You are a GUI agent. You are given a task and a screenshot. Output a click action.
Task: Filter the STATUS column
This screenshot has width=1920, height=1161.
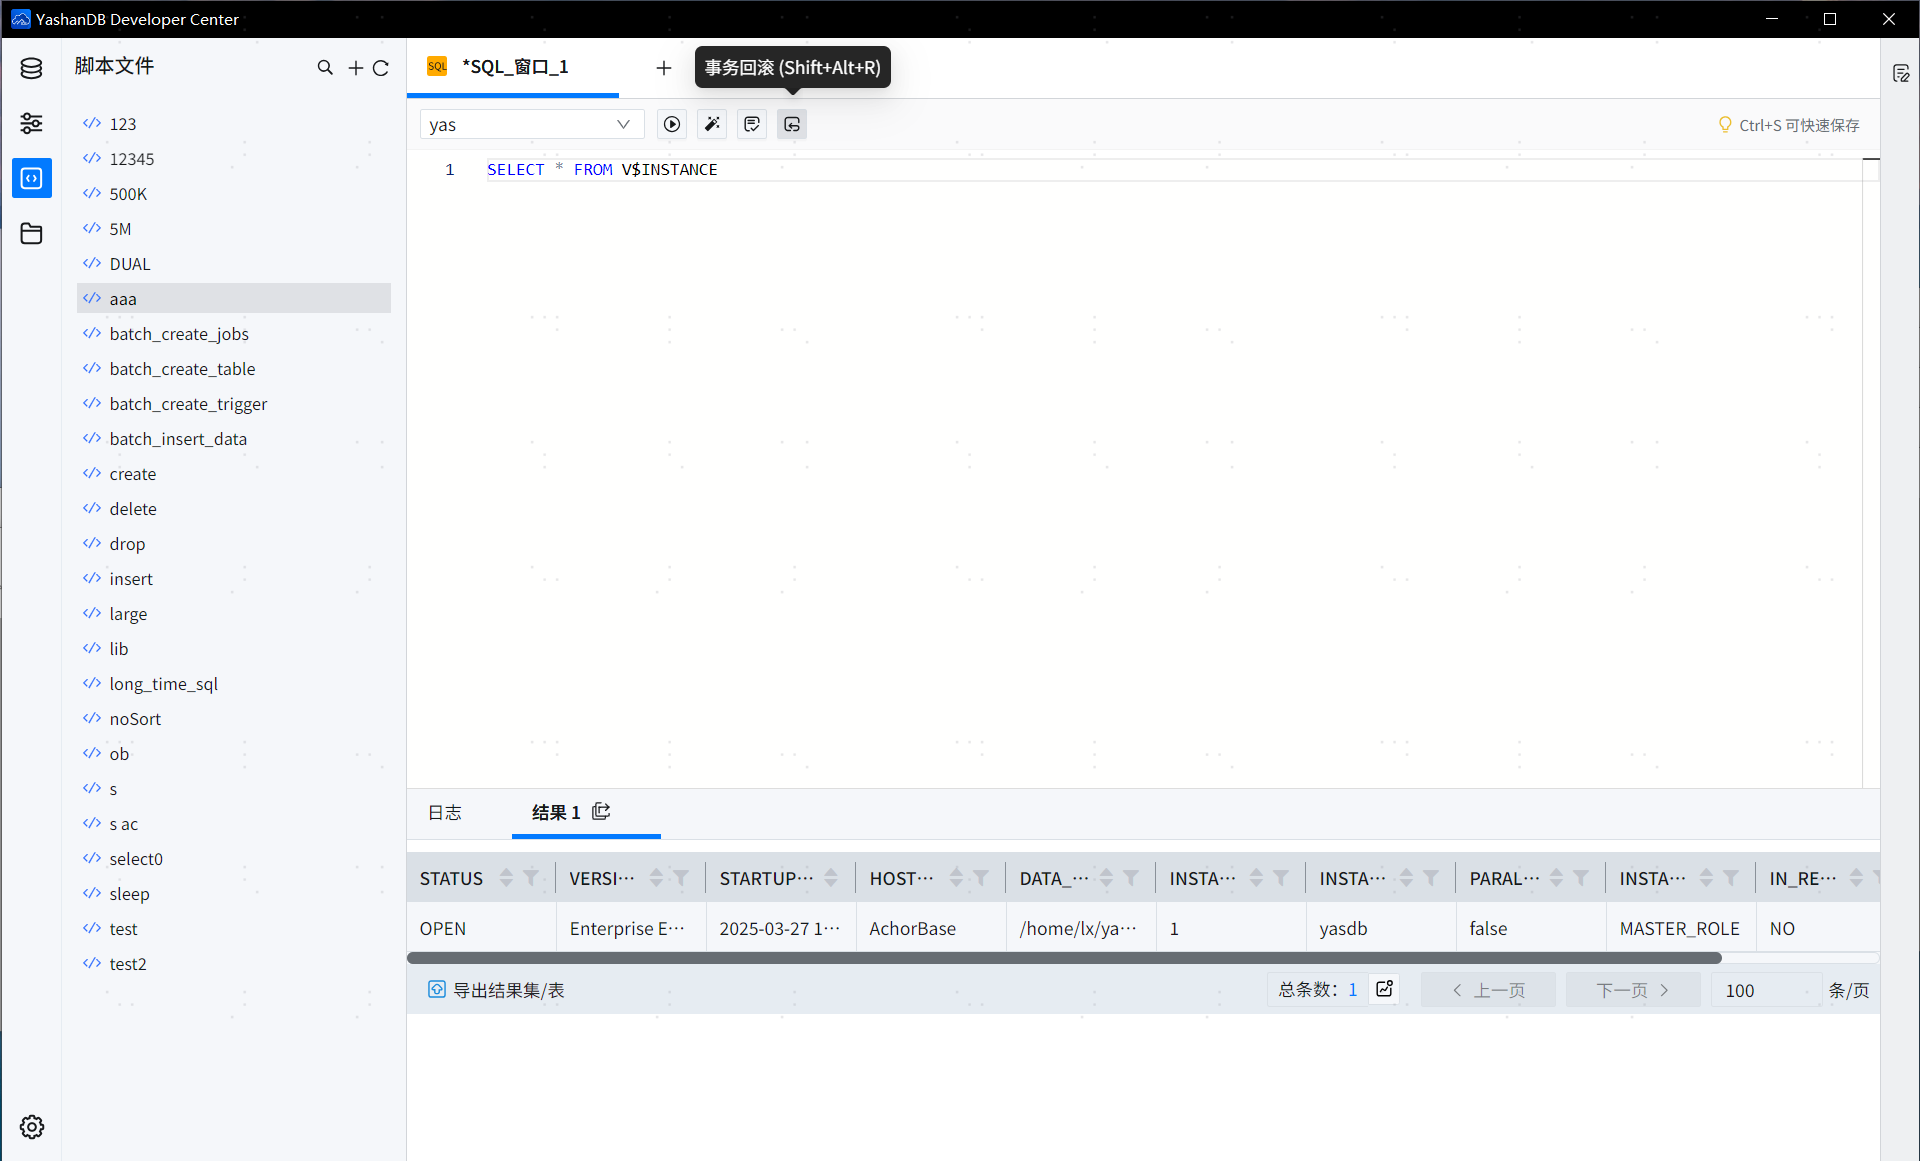pos(531,878)
